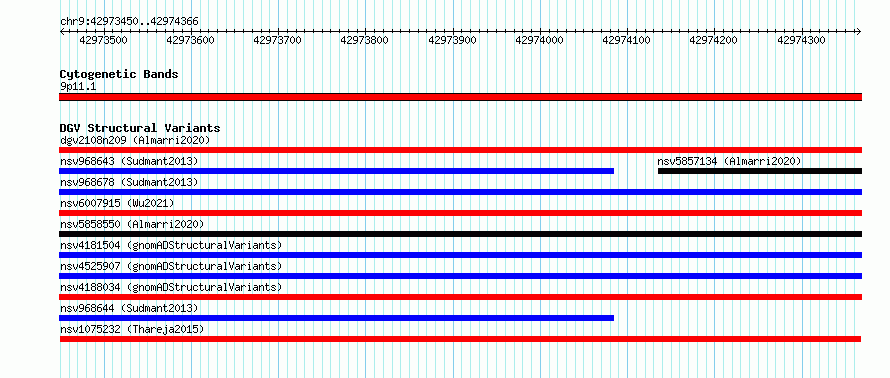Click the blue bar under nsv4525907
890x378 pixels.
(x=461, y=276)
